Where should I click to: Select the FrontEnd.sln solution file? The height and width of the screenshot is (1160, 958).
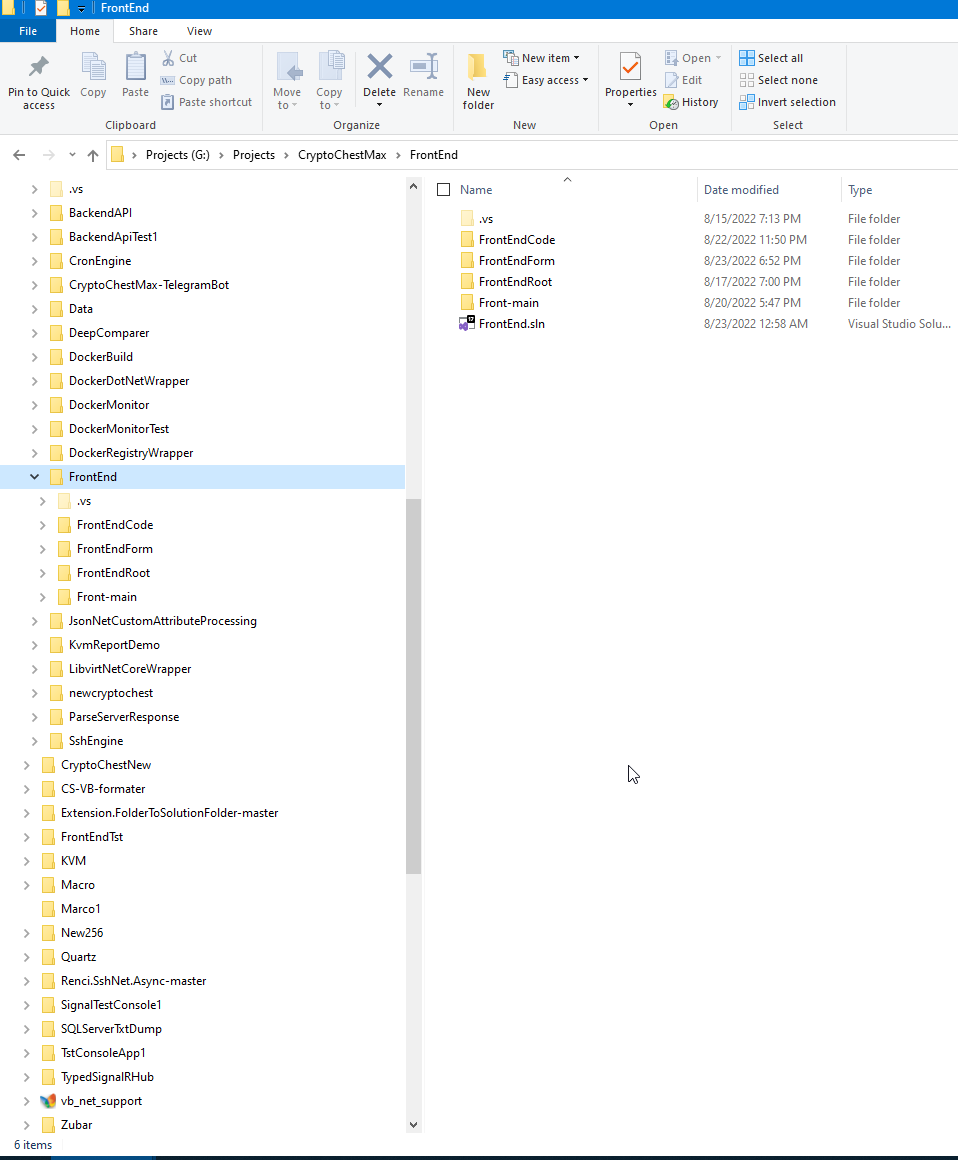tap(511, 323)
